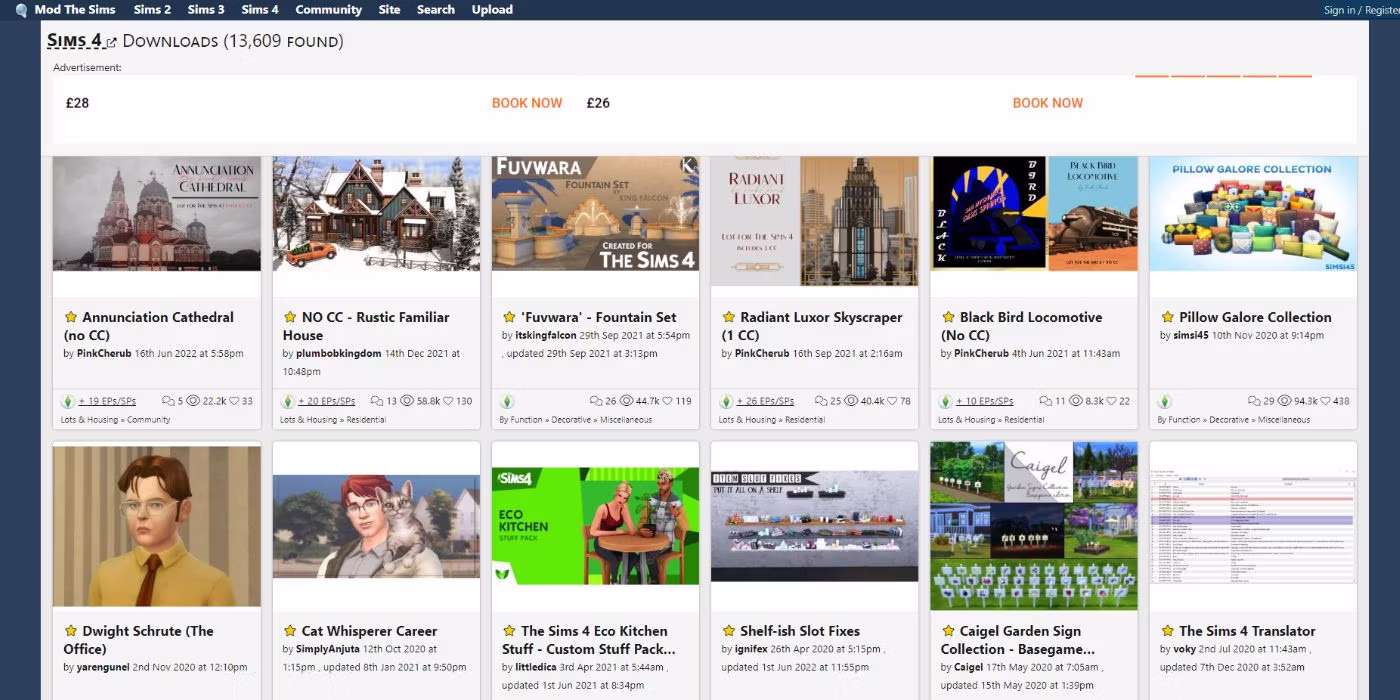Open author simsi45's profile

(1190, 335)
